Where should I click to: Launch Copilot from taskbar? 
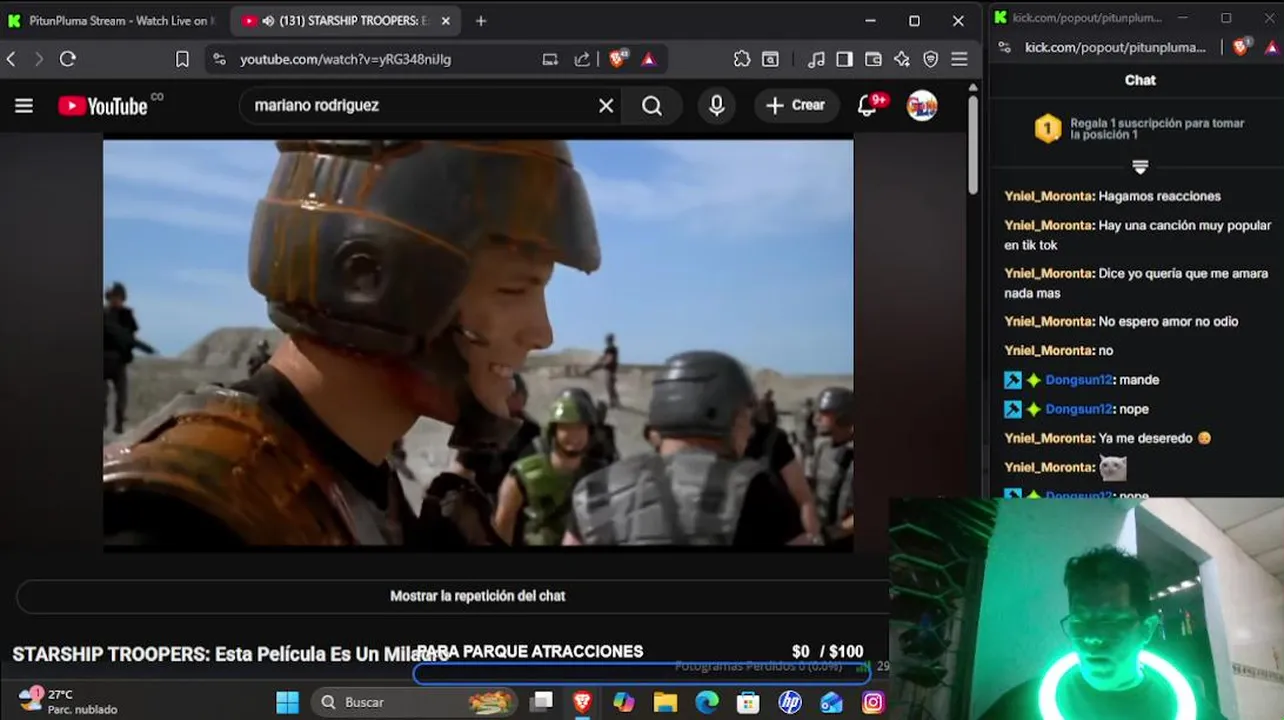tap(624, 702)
